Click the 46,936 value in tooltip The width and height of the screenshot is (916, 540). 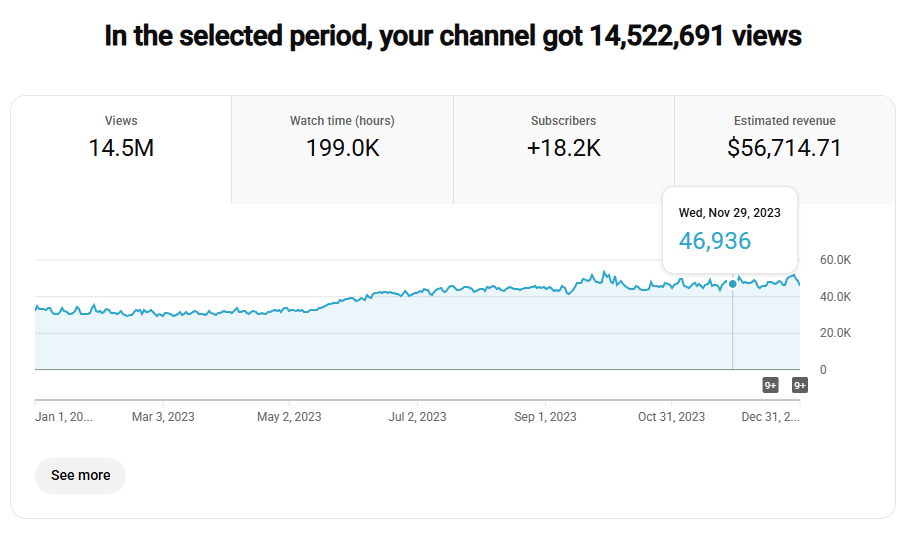(715, 241)
